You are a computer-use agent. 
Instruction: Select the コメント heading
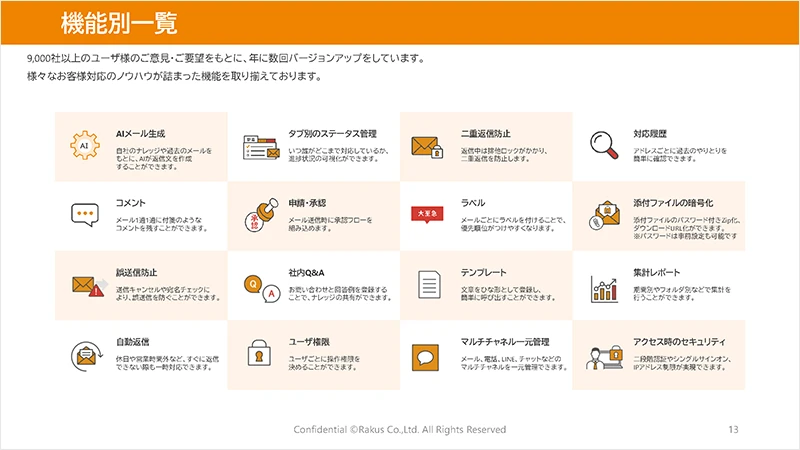click(131, 203)
